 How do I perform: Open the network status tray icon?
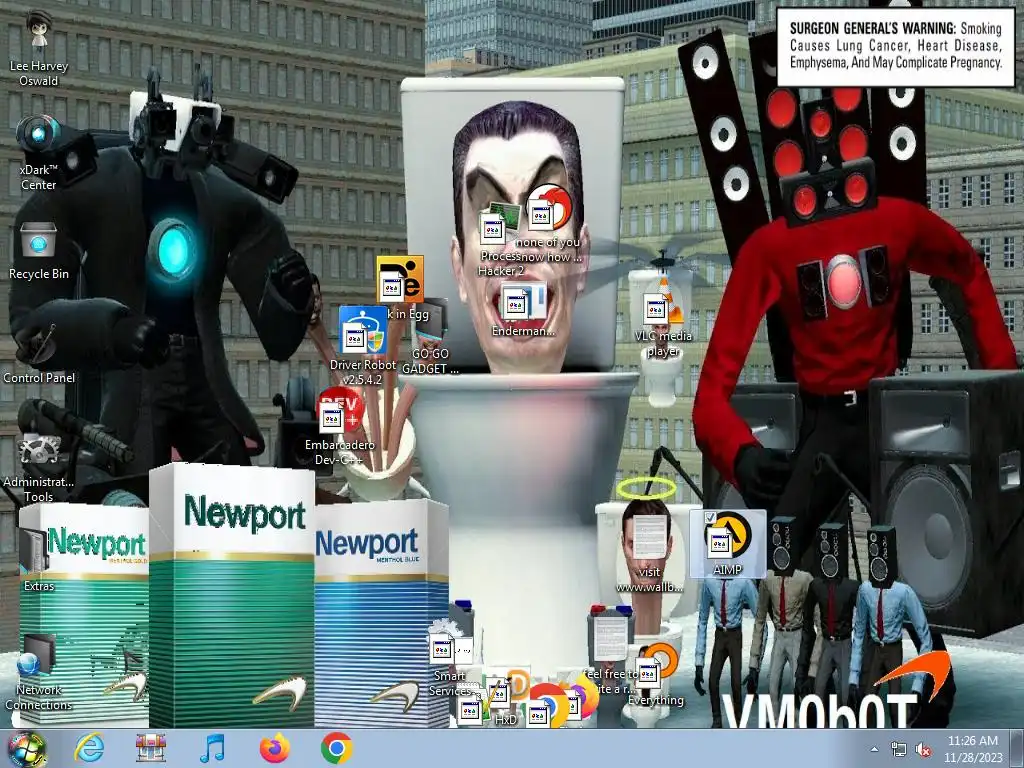click(x=899, y=750)
